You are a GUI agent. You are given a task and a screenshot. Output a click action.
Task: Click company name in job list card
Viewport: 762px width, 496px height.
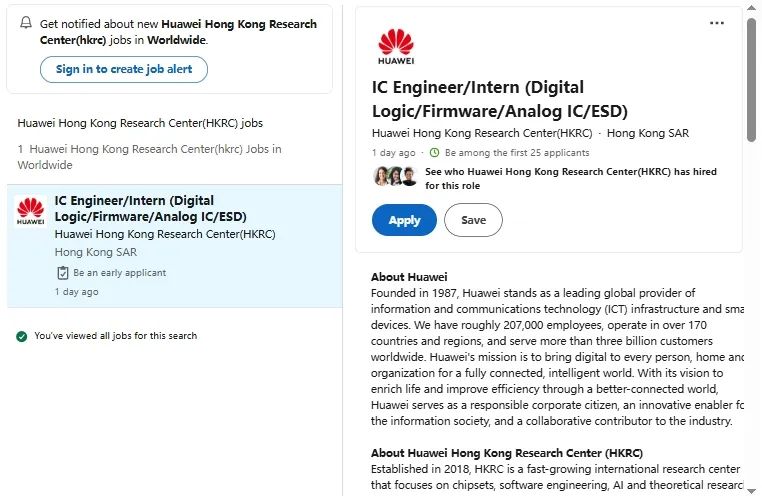coord(165,234)
